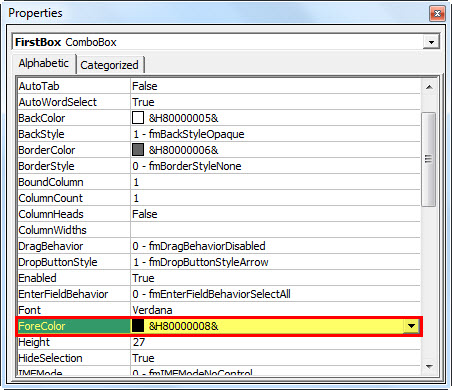Click the scrollbar up arrow
Screen dimensions: 452x390
click(x=429, y=87)
